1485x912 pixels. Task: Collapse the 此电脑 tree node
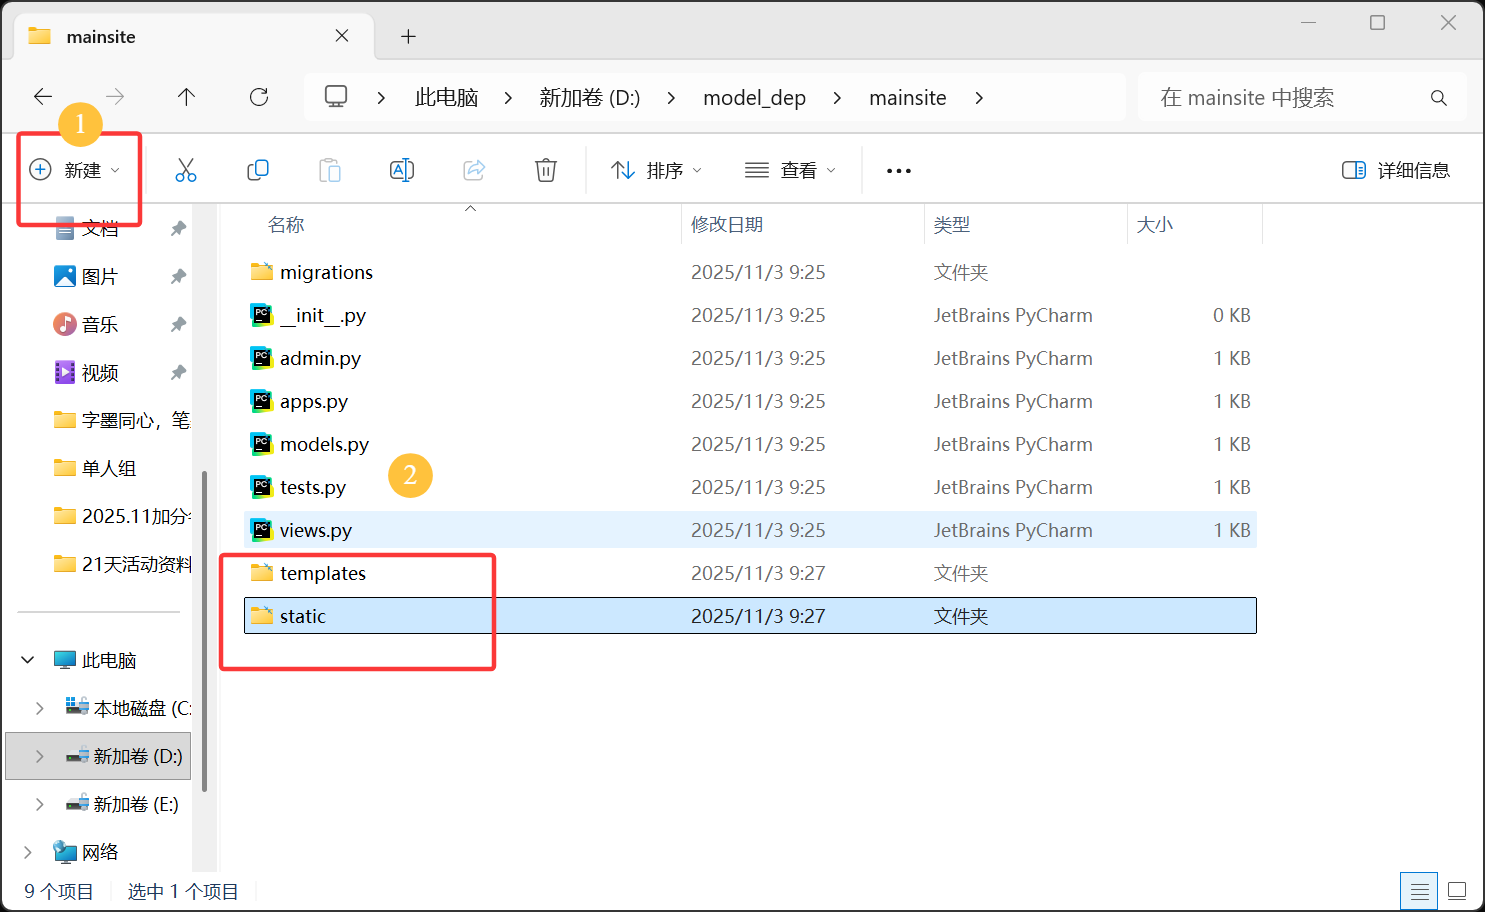(x=28, y=660)
